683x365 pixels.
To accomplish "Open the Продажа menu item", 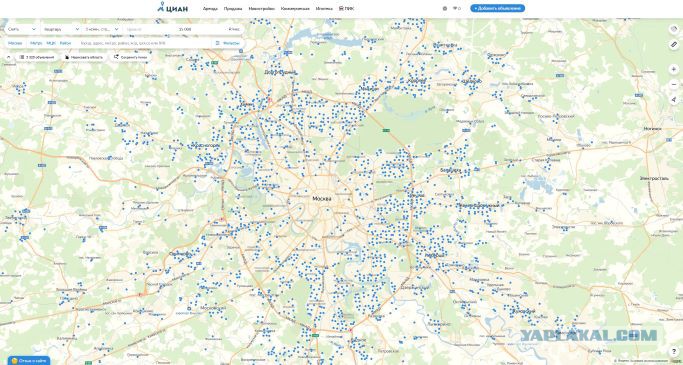I will tap(233, 8).
